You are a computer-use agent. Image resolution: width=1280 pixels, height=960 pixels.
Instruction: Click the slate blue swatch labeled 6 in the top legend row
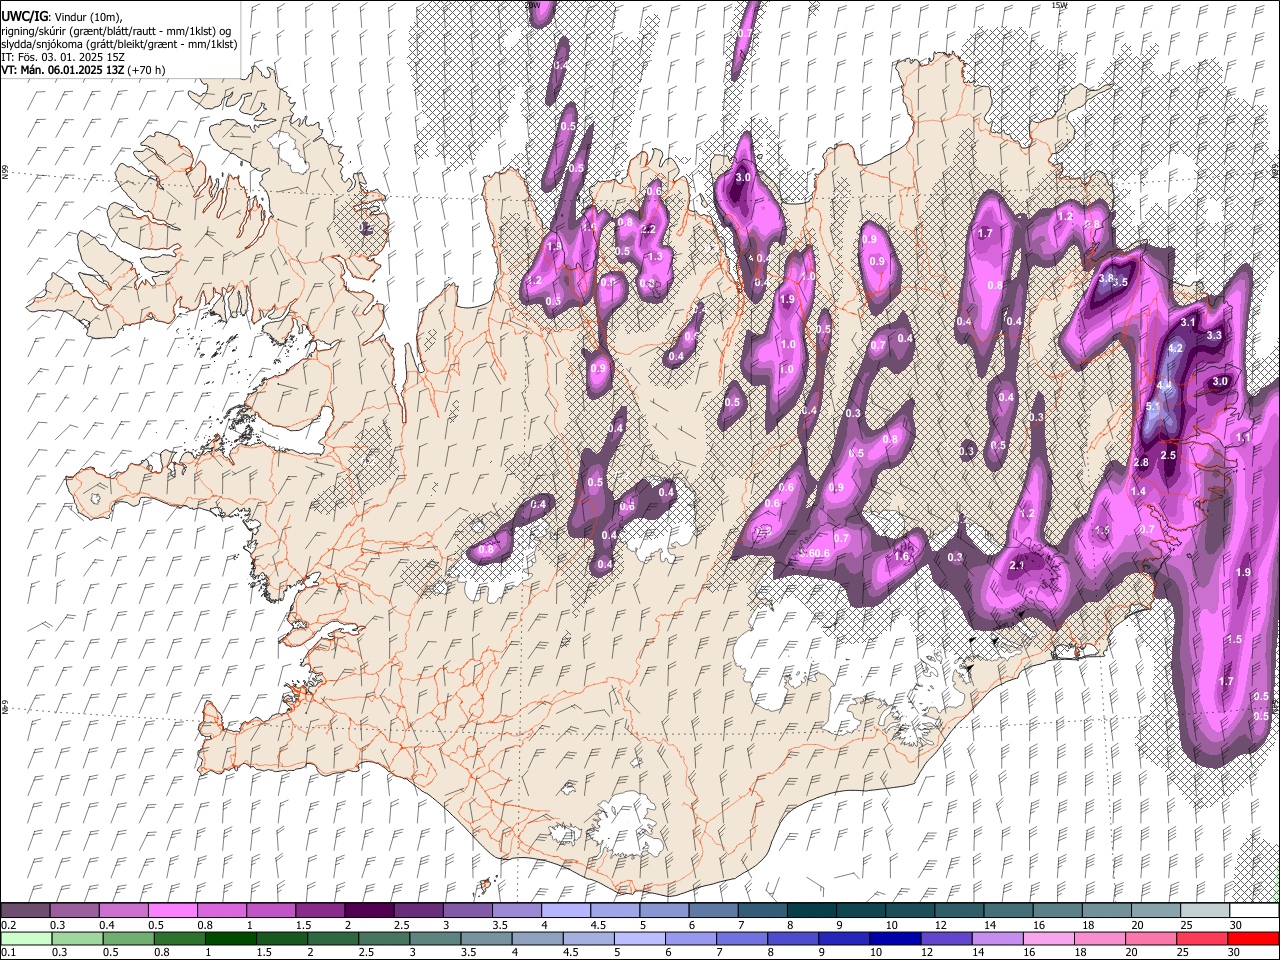713,911
